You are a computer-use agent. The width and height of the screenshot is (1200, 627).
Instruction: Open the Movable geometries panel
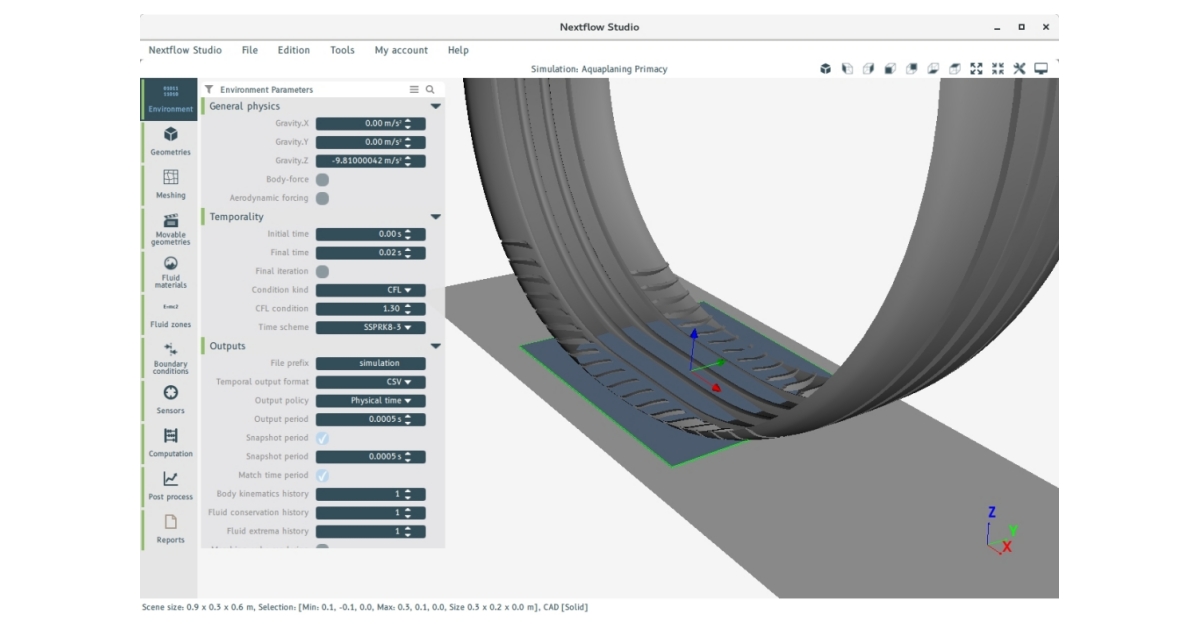click(169, 228)
